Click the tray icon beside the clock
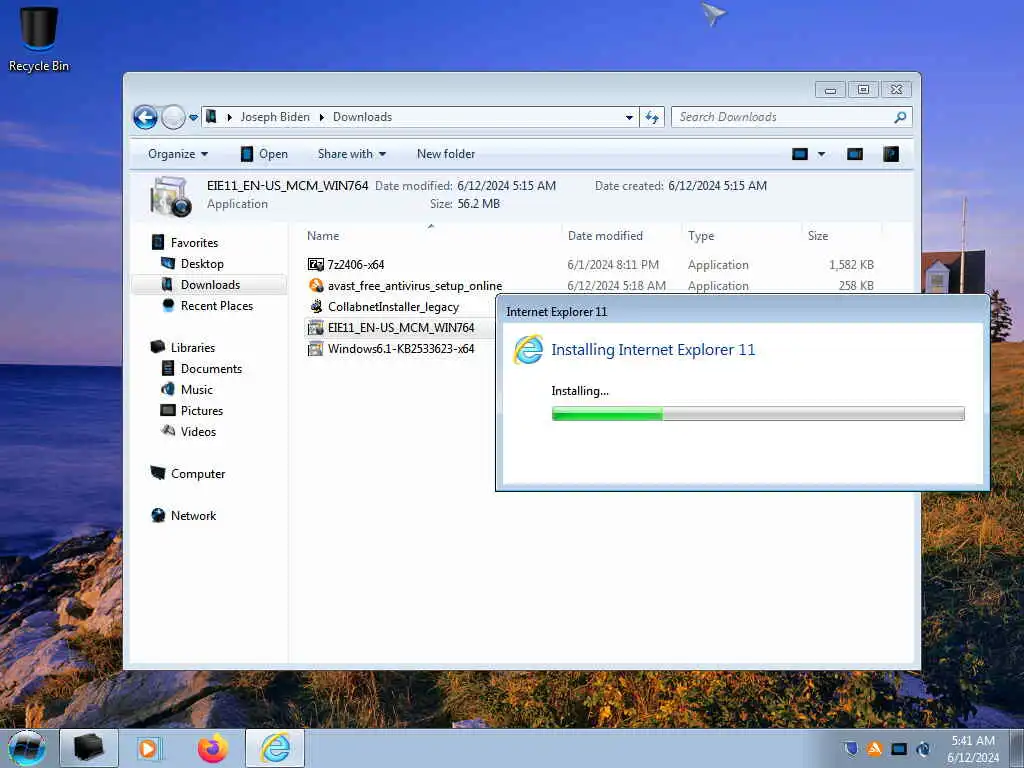The width and height of the screenshot is (1024, 768). (923, 748)
